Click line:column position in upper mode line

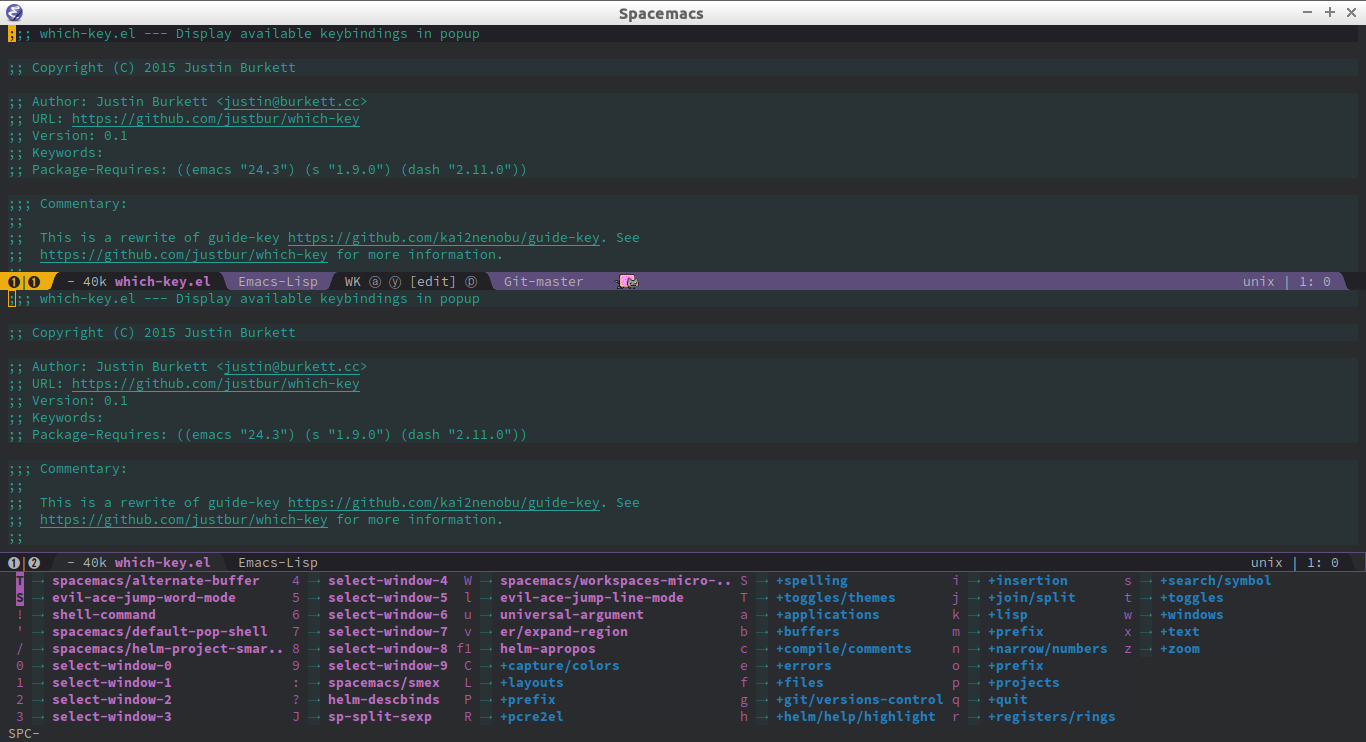click(x=1315, y=282)
